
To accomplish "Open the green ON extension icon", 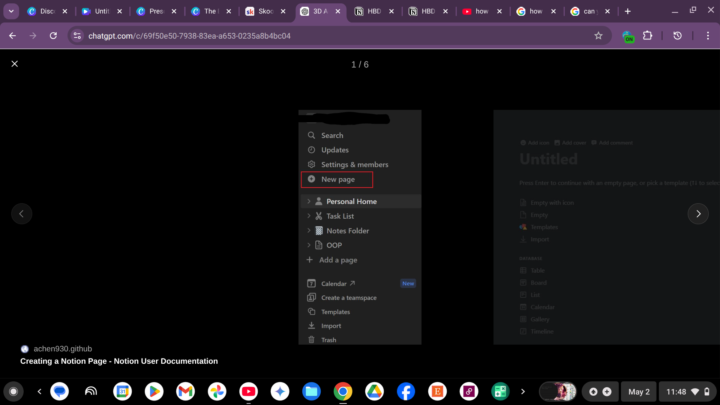I will coord(628,36).
